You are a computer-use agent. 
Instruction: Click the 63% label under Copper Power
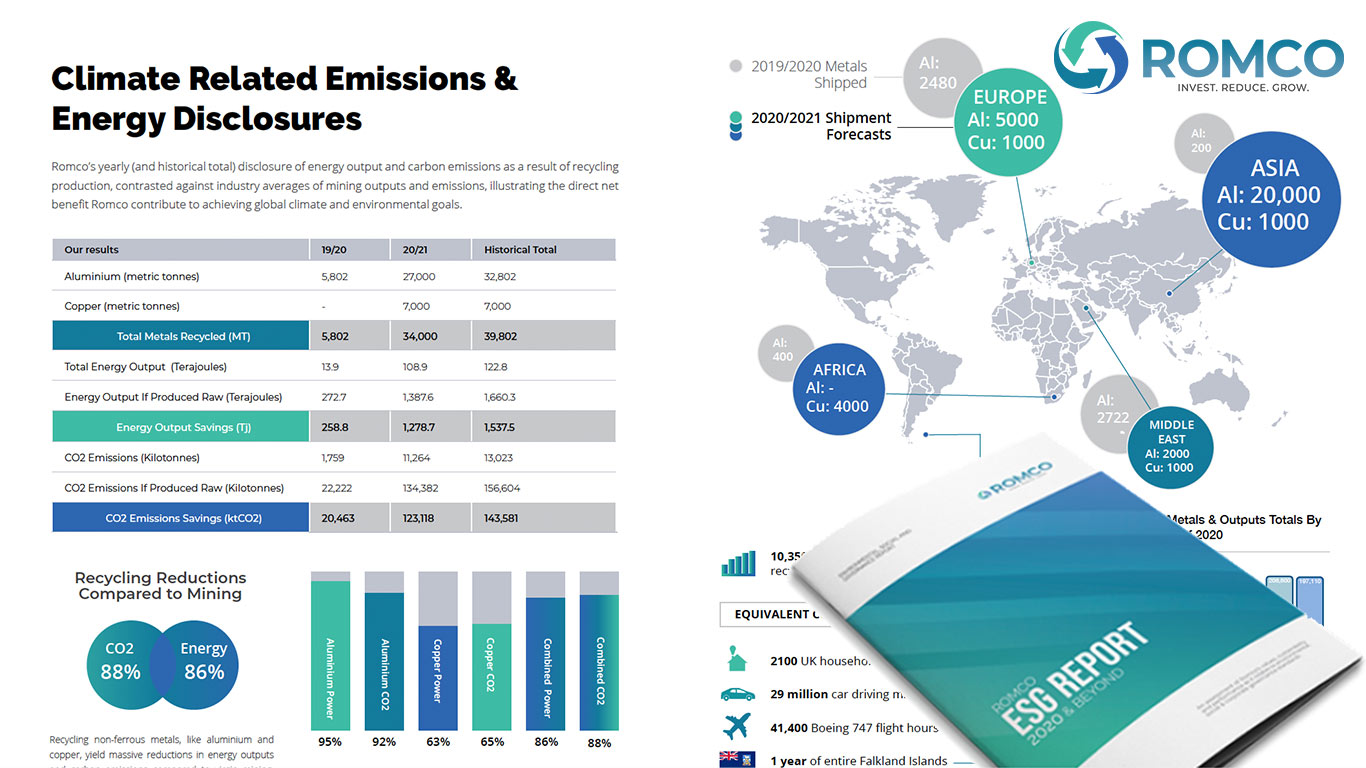438,742
